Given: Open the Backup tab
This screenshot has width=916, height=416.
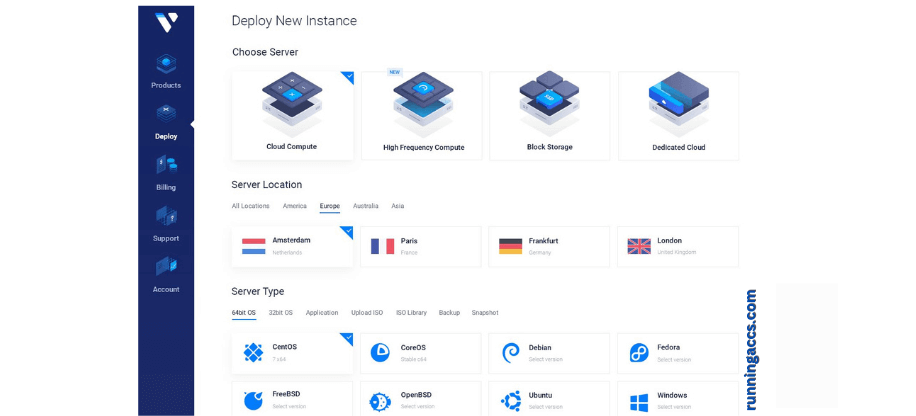Looking at the screenshot, I should 449,313.
